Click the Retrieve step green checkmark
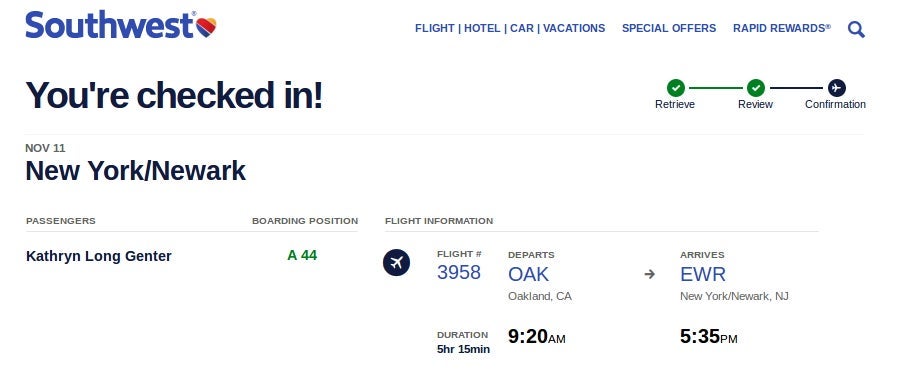898x369 pixels. tap(676, 88)
